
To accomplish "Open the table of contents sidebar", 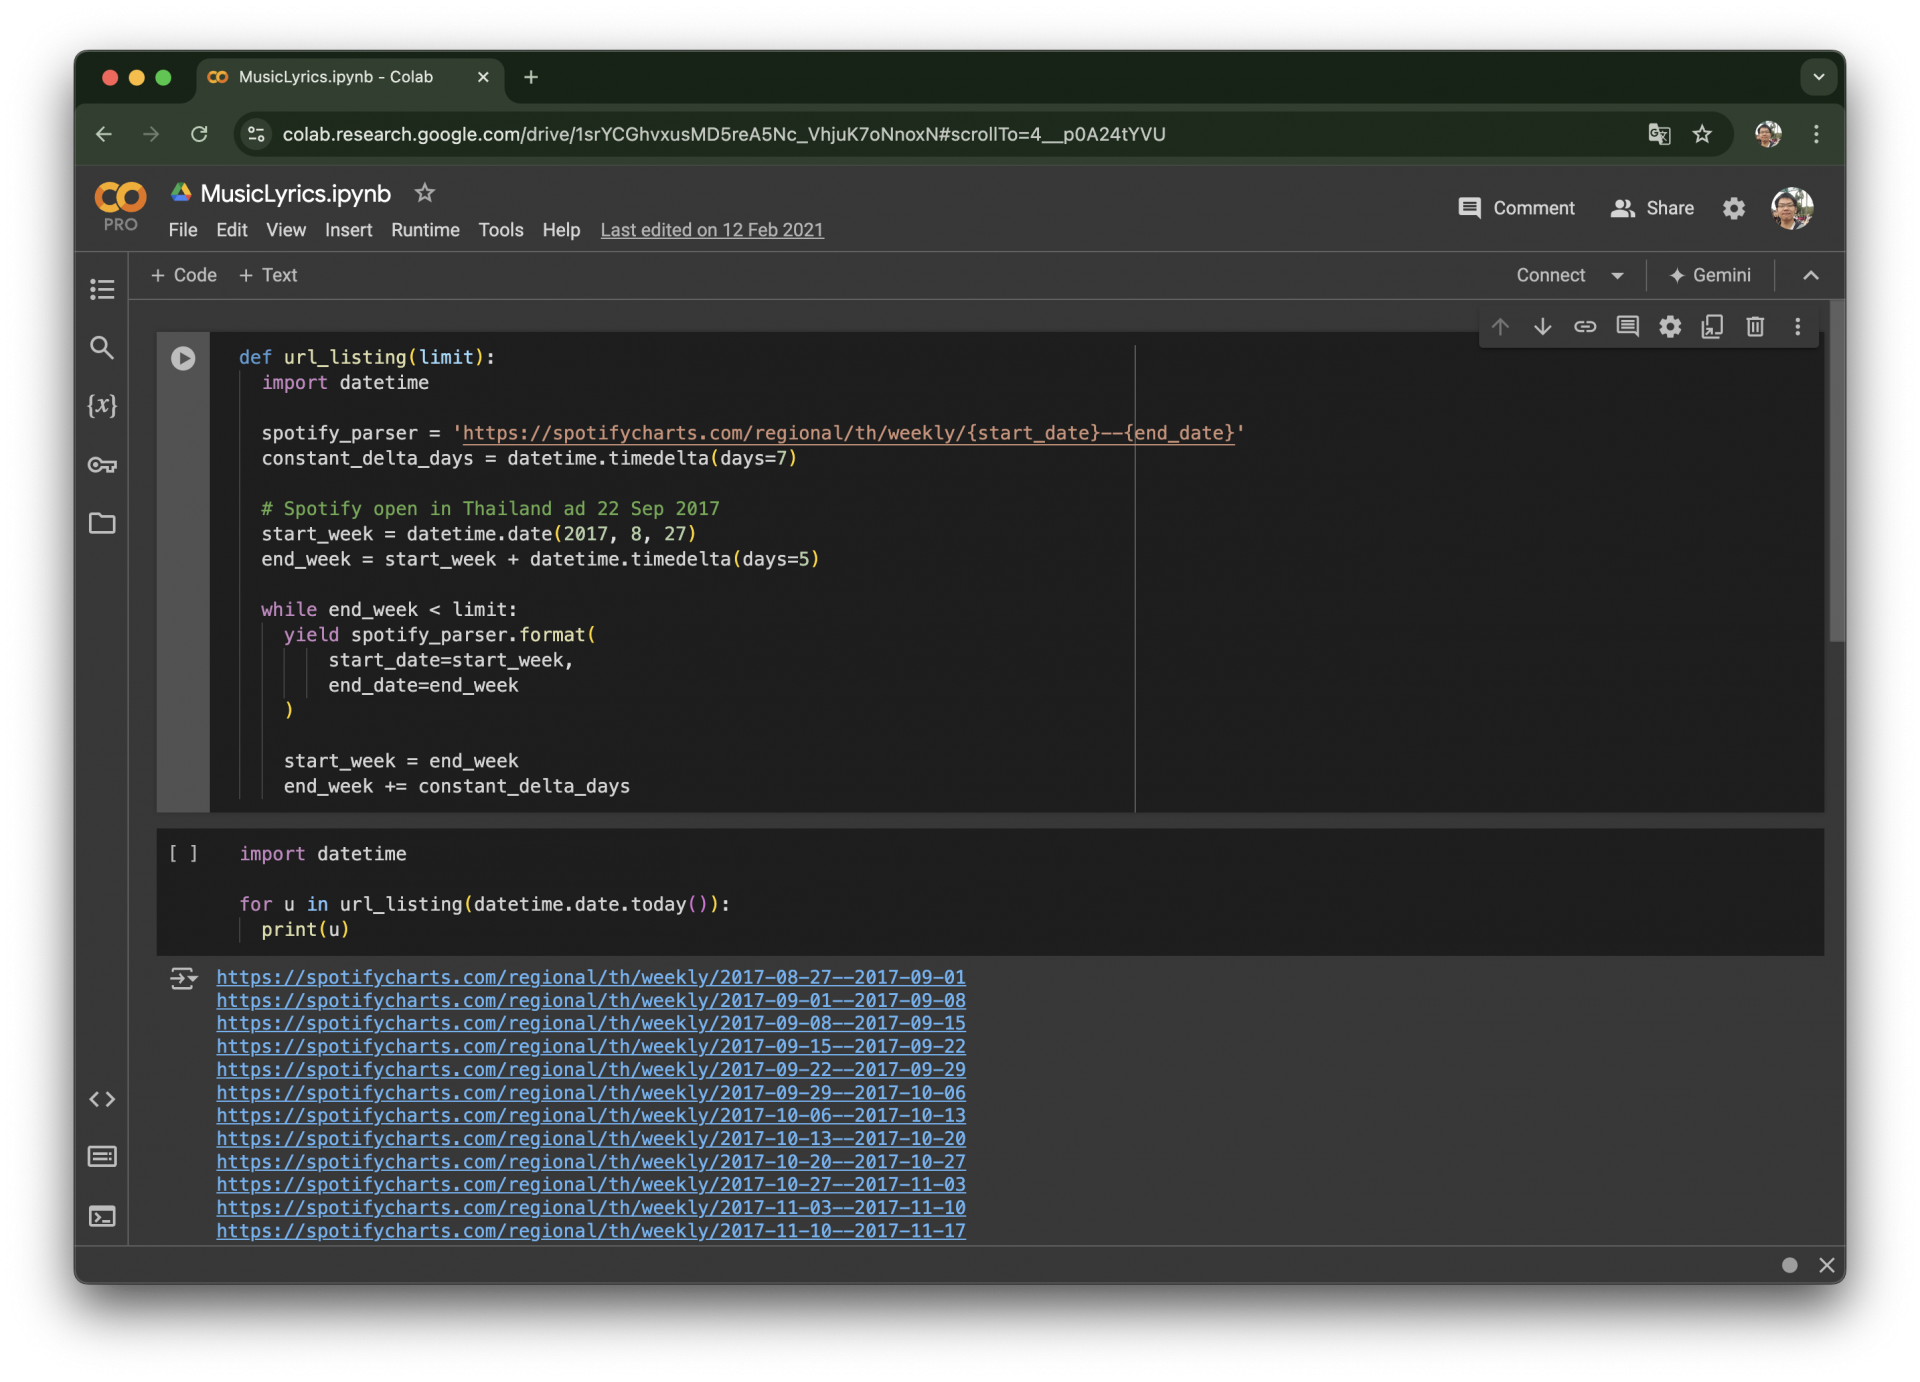I will pos(102,289).
